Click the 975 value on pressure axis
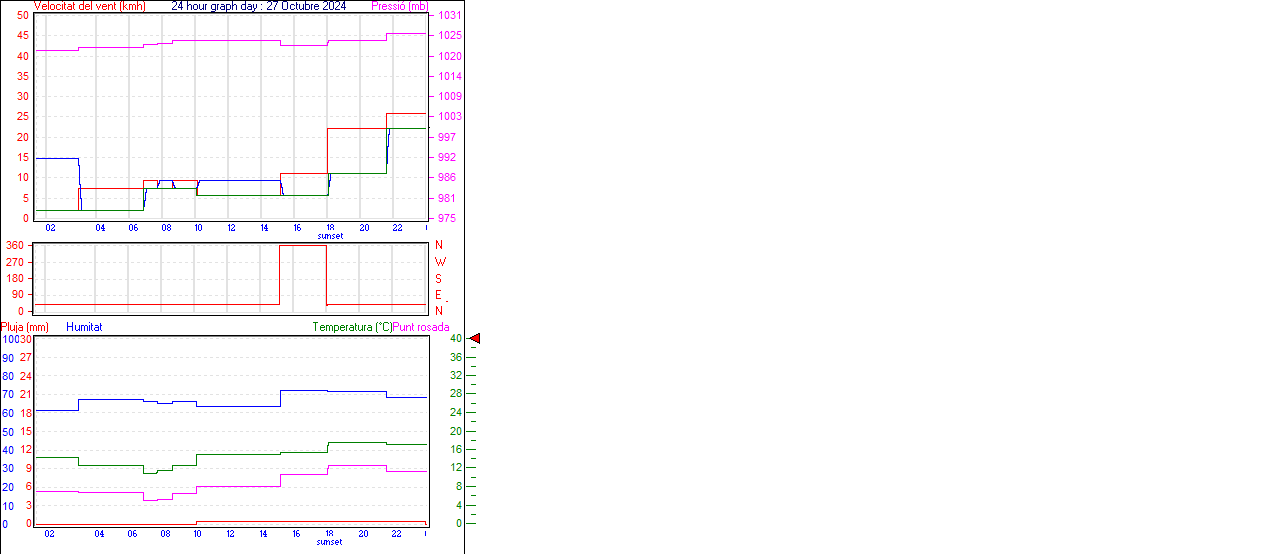 point(449,218)
